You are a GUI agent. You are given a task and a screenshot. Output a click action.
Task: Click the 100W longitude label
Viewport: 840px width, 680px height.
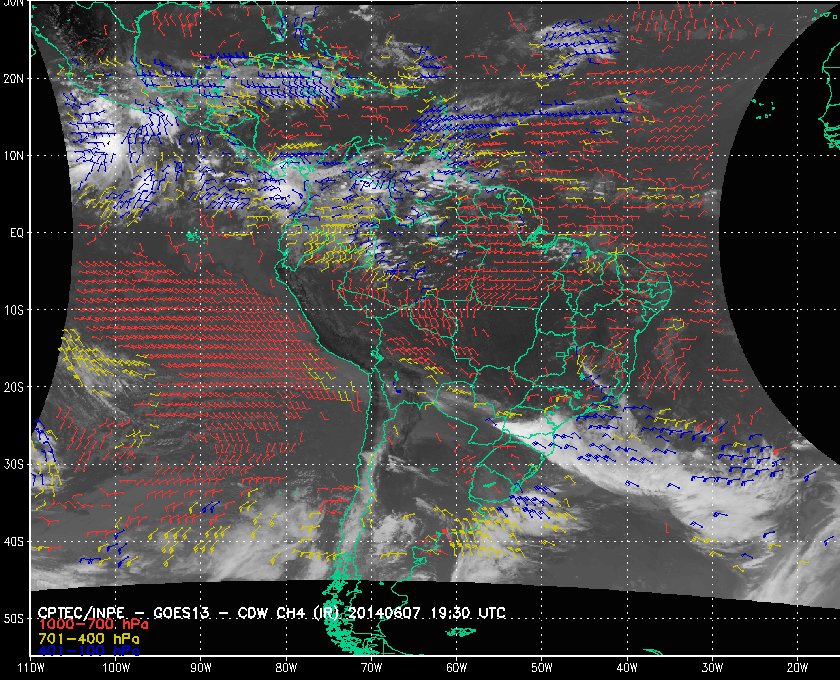(x=116, y=668)
